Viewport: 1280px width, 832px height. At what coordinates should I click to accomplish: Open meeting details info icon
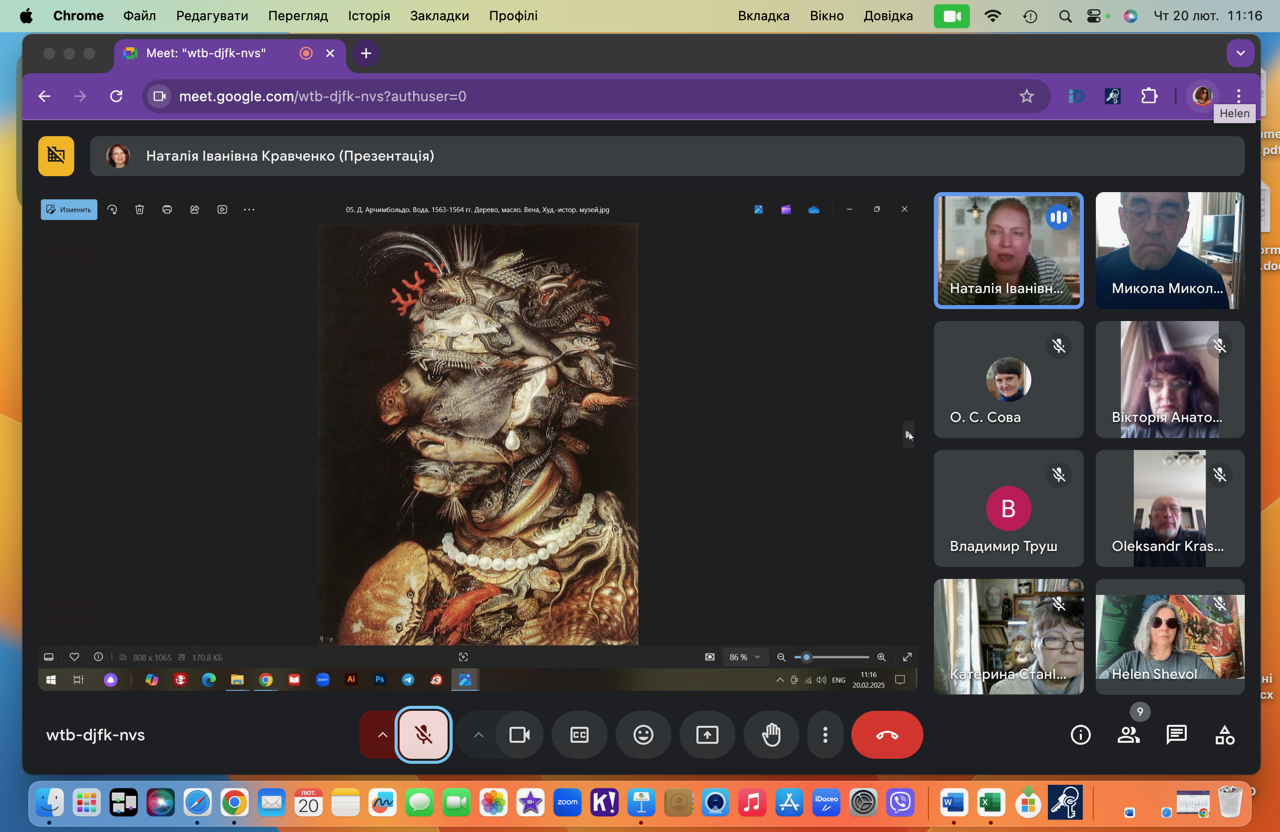[x=1080, y=735]
